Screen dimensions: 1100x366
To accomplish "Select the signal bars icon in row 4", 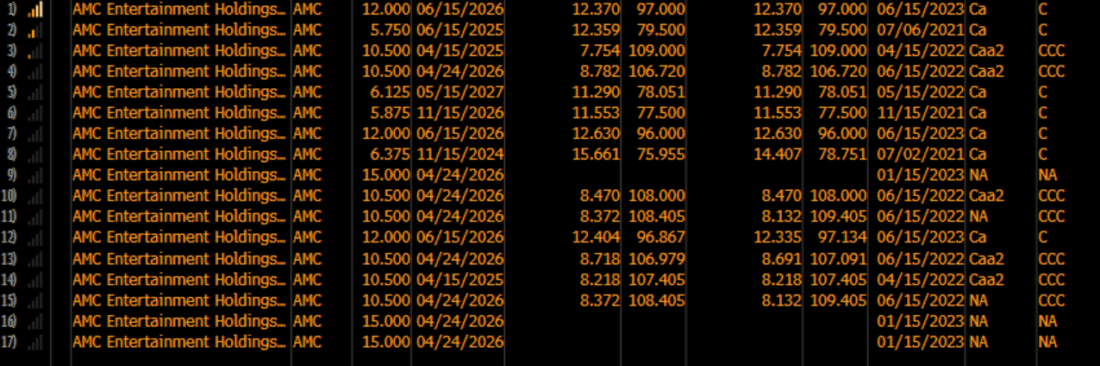I will 35,72.
